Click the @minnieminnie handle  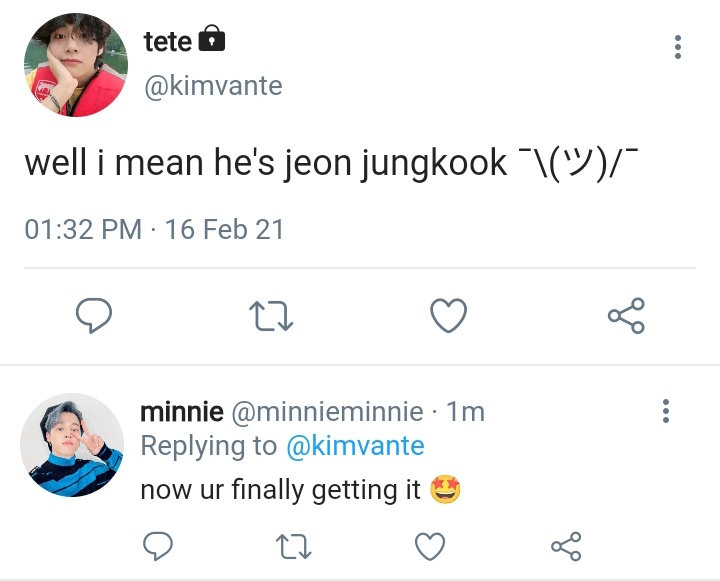(327, 412)
